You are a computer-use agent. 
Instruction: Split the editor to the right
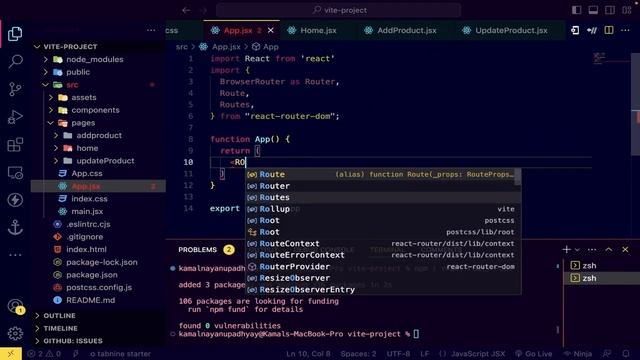tap(609, 30)
